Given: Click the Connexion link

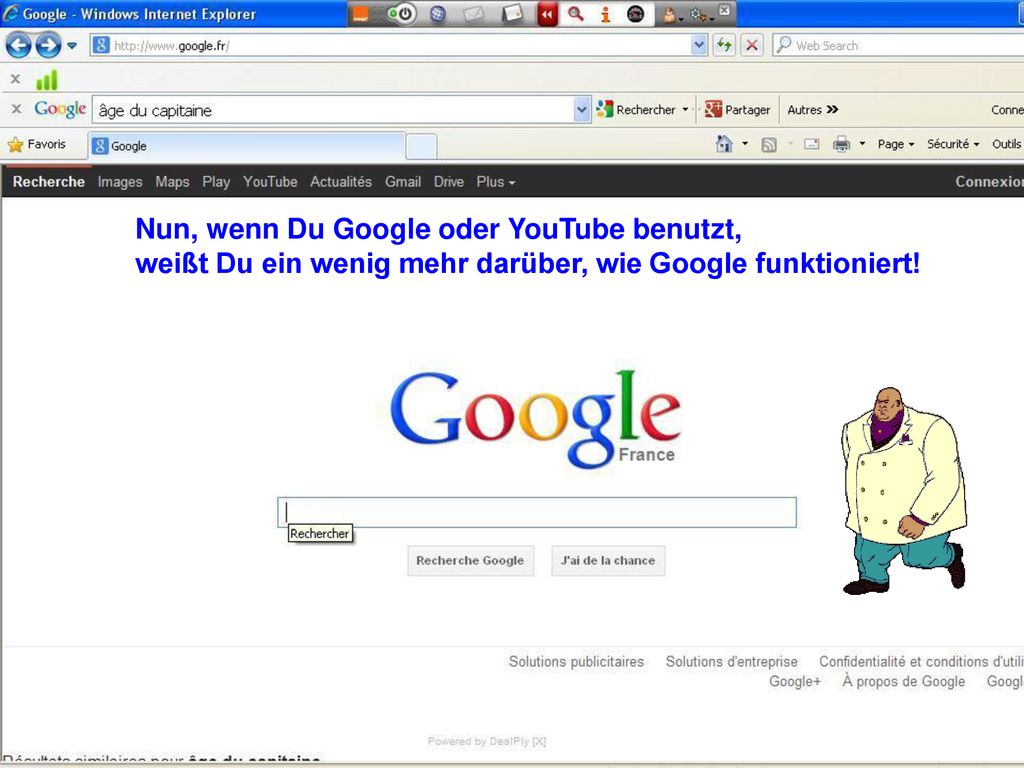Looking at the screenshot, I should click(989, 182).
